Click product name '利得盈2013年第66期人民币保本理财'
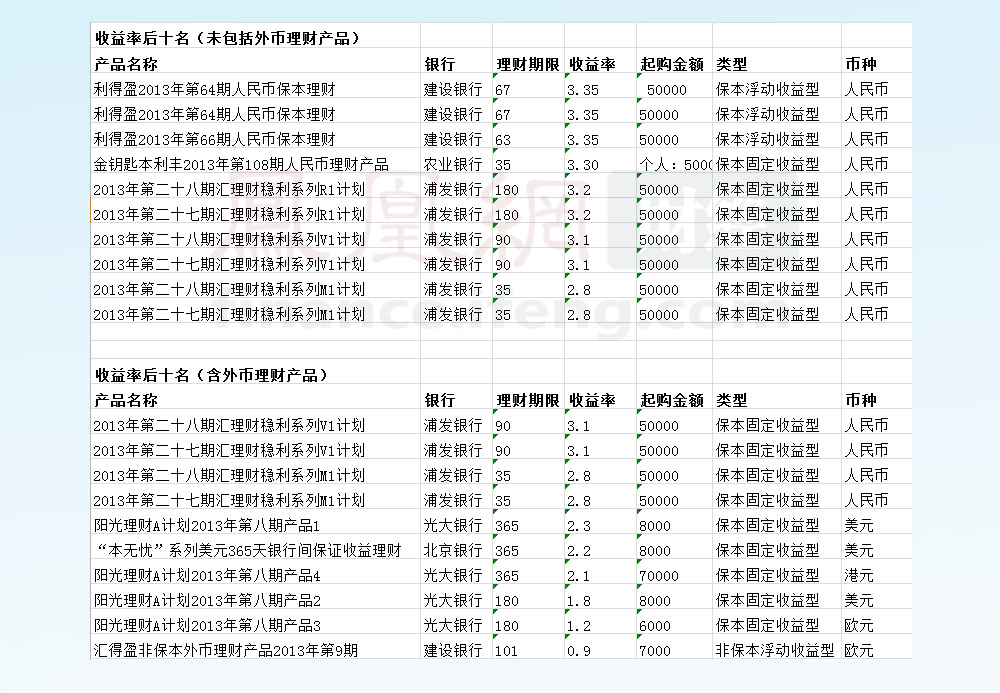This screenshot has width=1000, height=693. click(214, 139)
